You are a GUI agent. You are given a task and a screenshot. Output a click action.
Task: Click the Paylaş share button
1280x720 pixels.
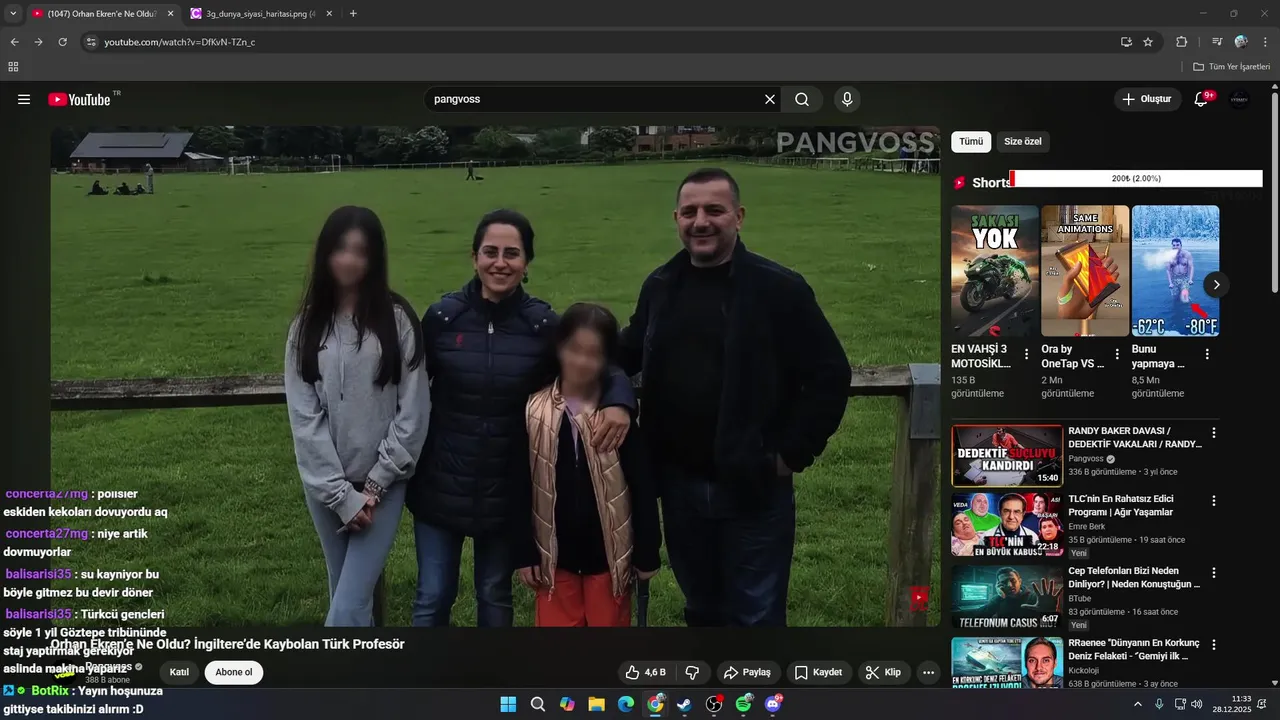(748, 672)
